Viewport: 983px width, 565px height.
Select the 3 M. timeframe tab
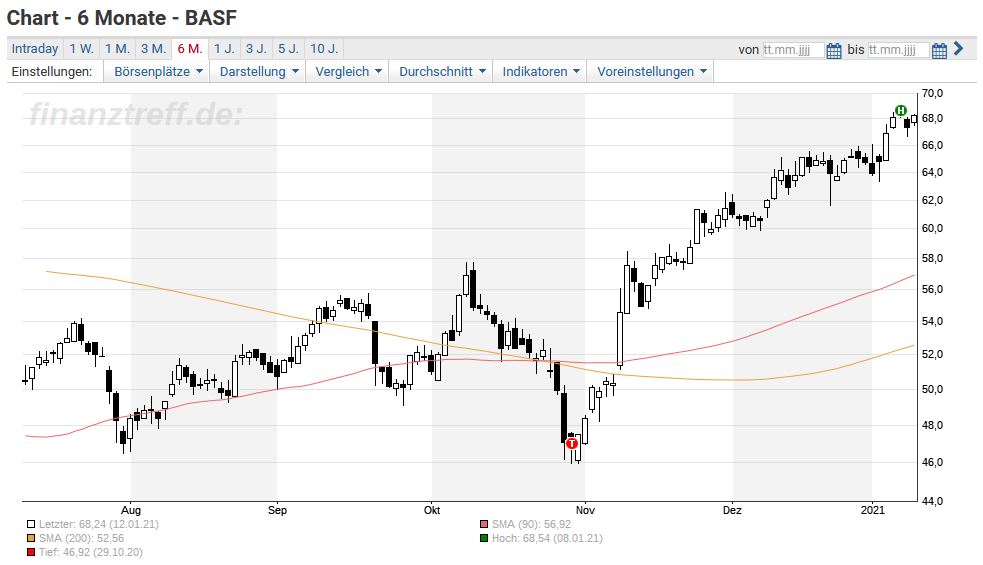point(153,49)
